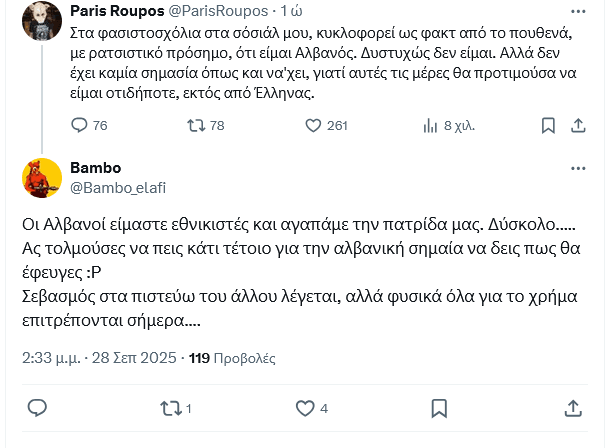The height and width of the screenshot is (448, 615).
Task: Click the 2:33 μ.μ. 28 Σεπ 2025 timestamp
Action: 99,357
